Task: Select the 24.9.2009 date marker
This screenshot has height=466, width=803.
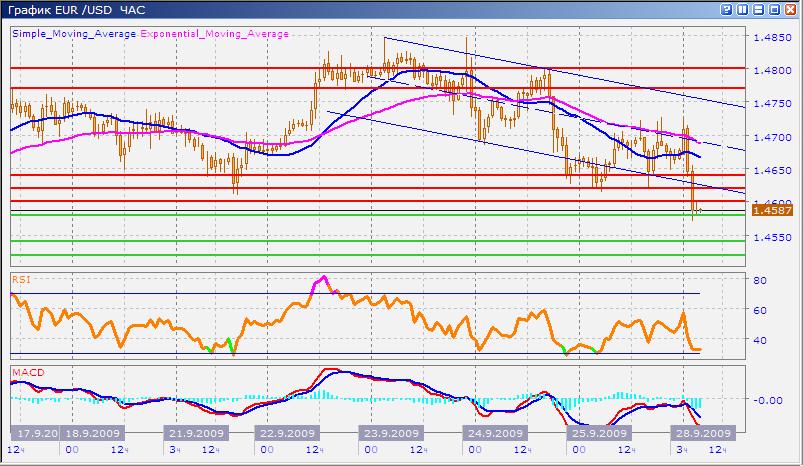Action: (494, 434)
